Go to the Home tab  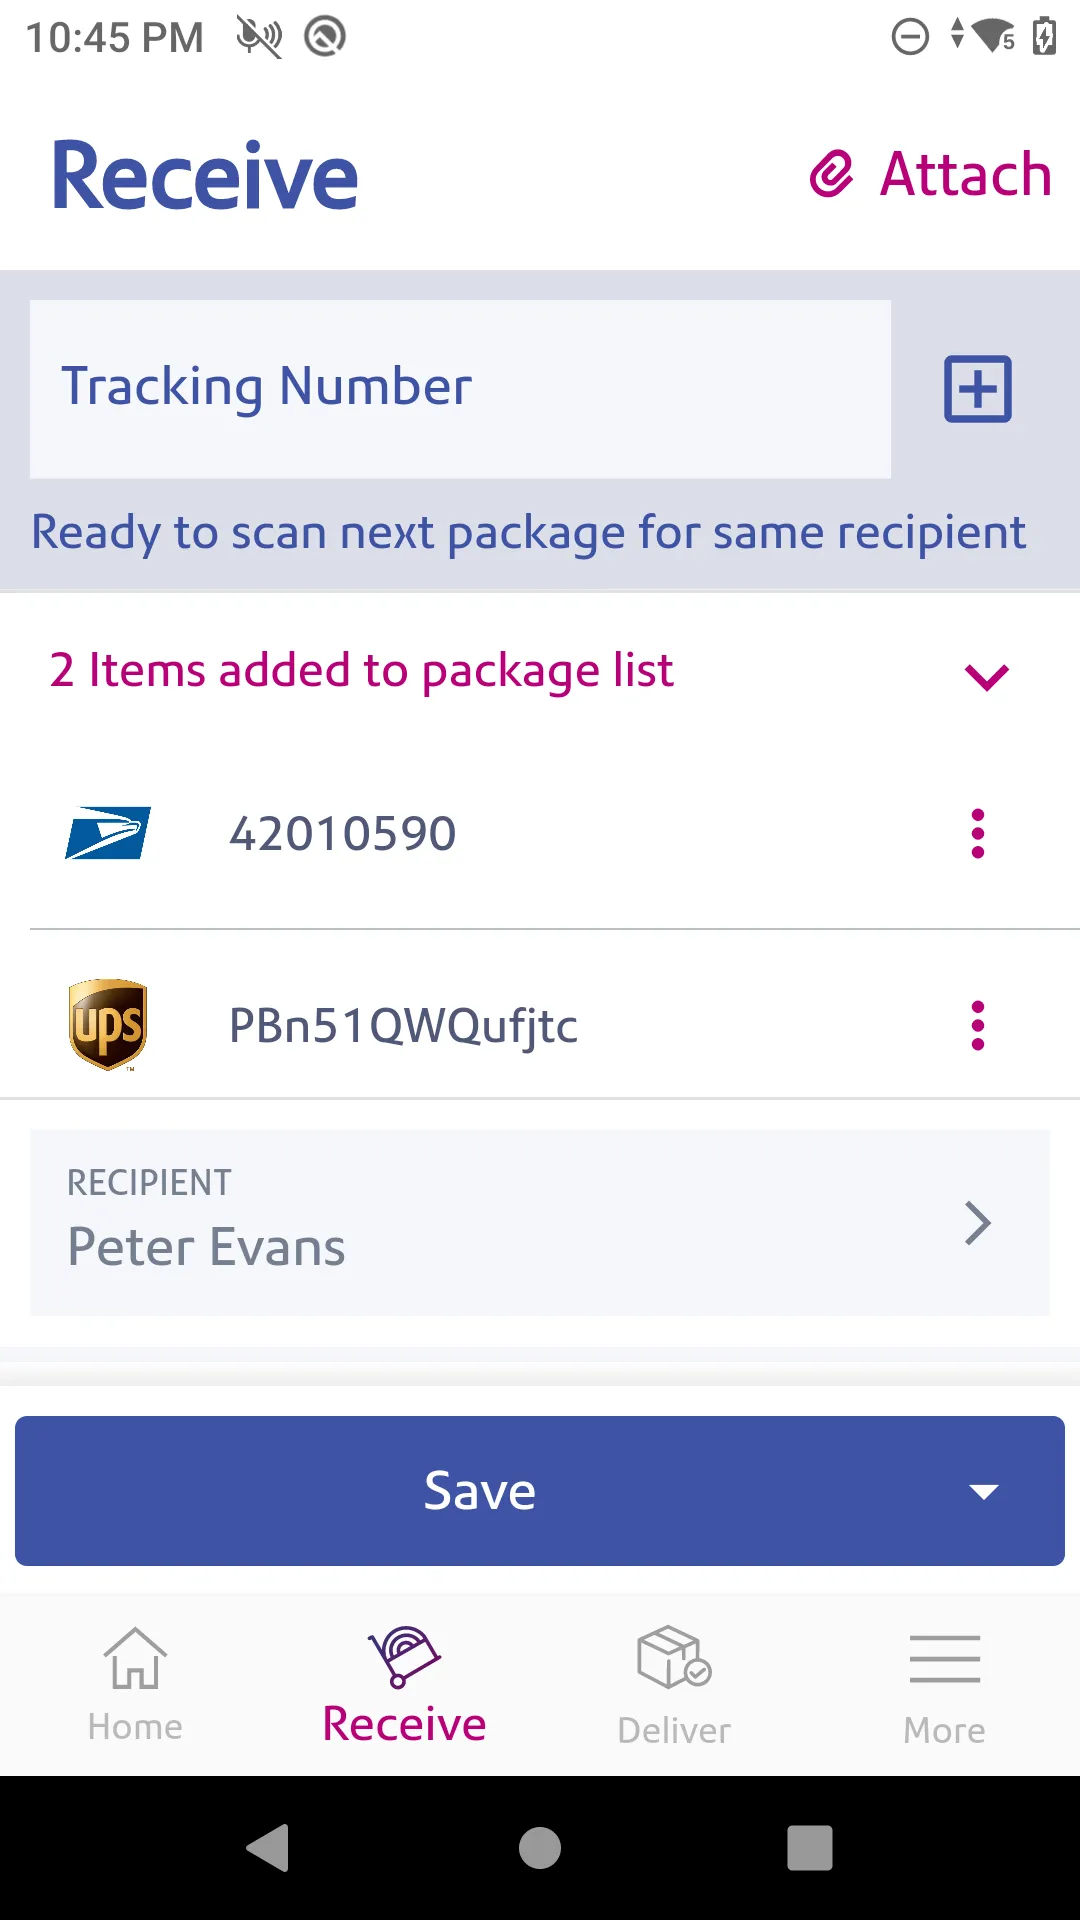point(135,1685)
